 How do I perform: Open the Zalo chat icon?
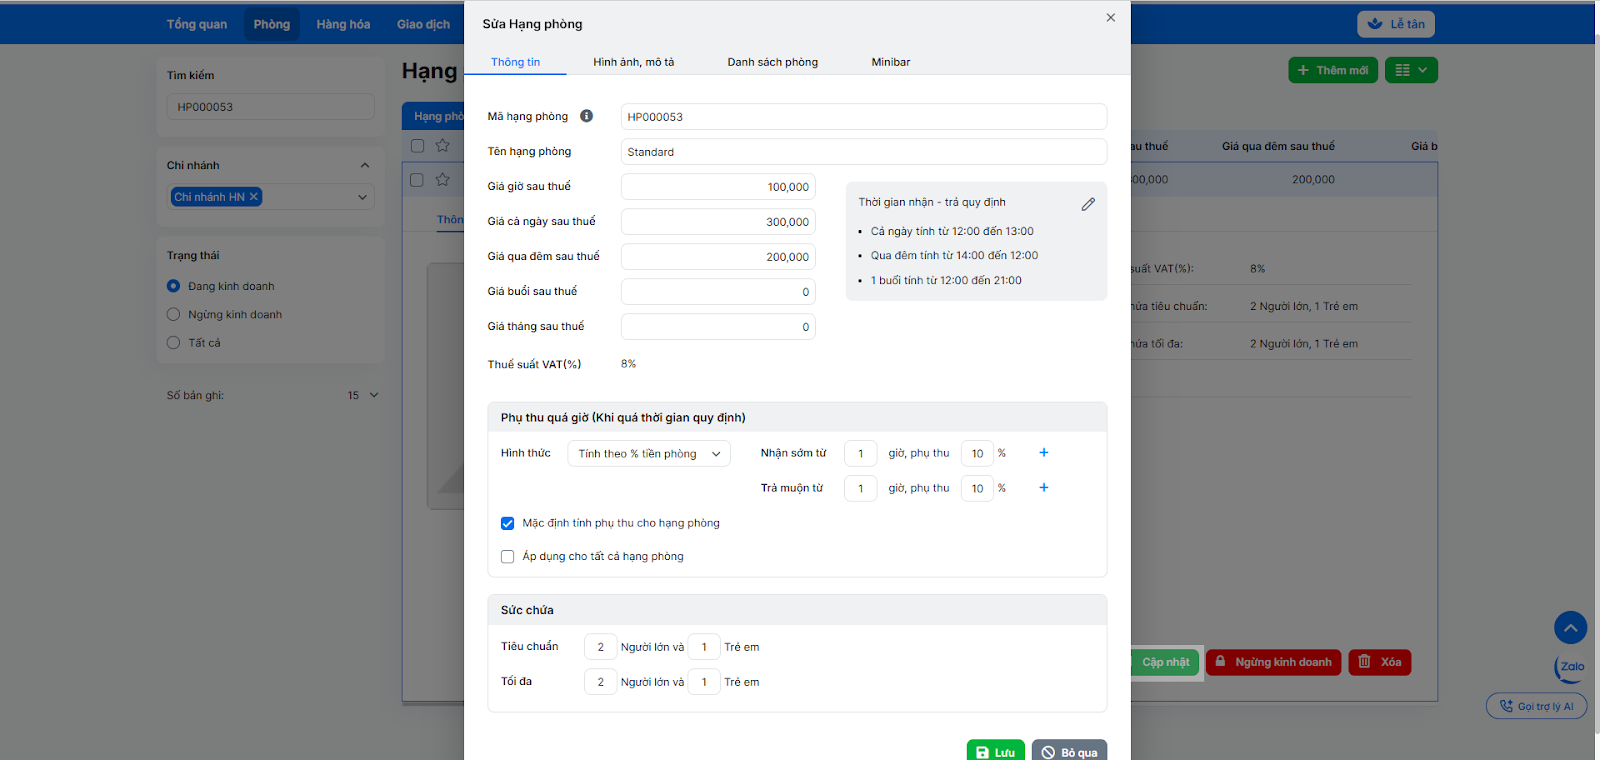click(x=1570, y=667)
